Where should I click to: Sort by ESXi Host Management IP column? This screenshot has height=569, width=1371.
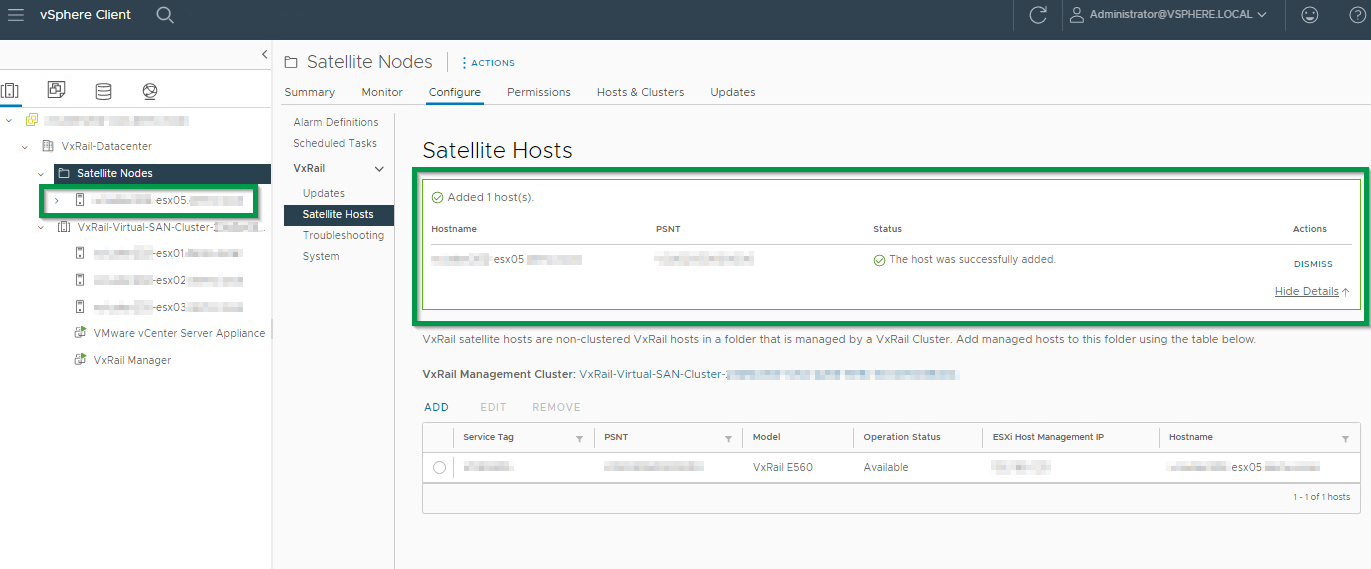tap(1048, 437)
